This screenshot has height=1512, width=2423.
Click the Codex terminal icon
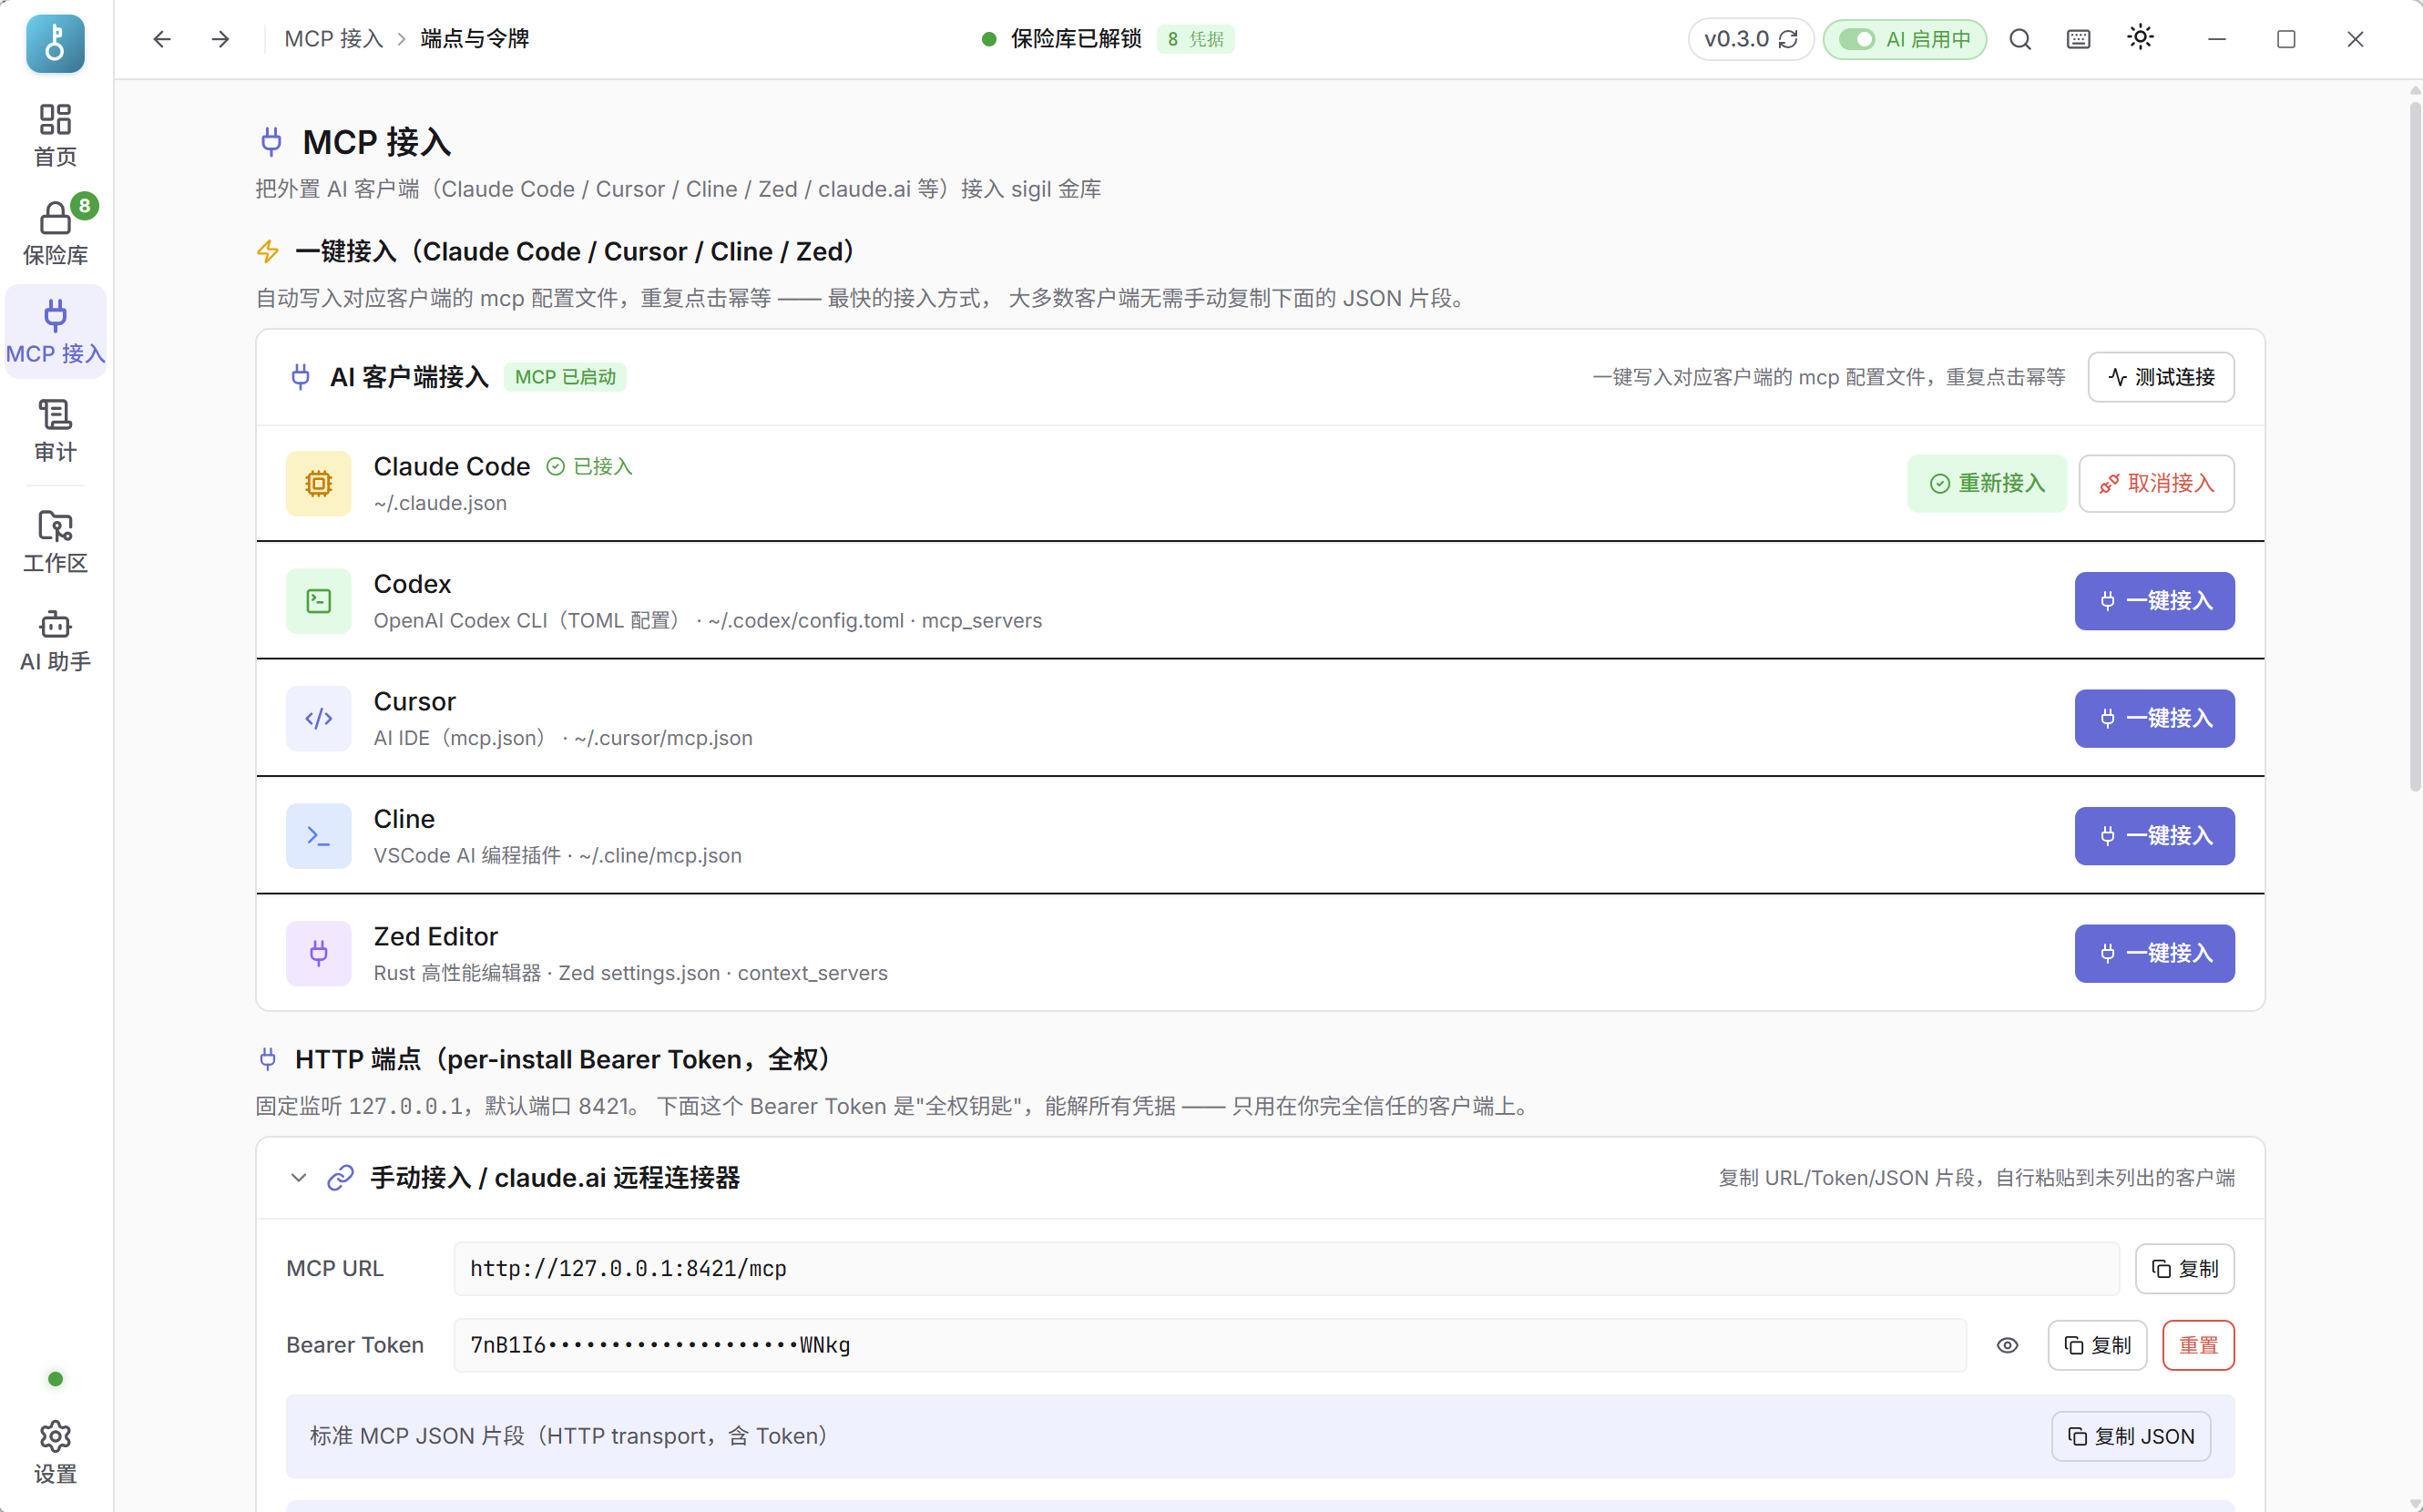pos(318,601)
